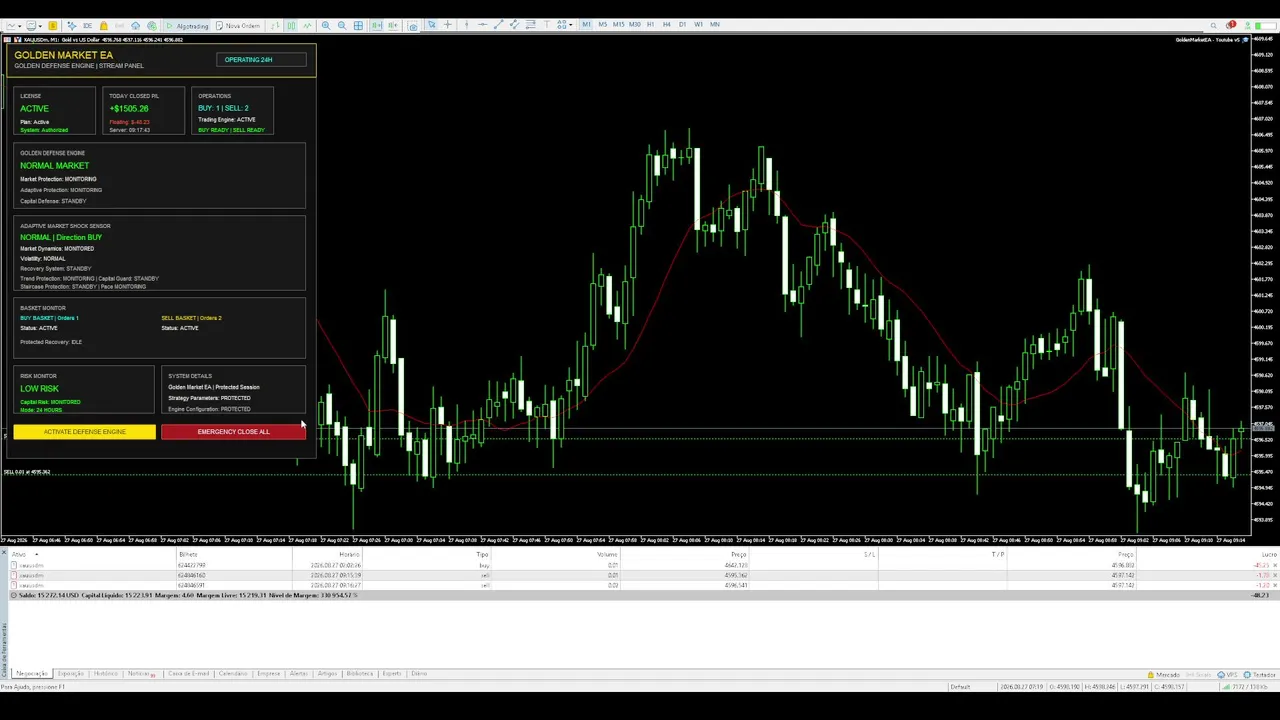This screenshot has height=720, width=1280.
Task: Click the orange dollar symbols icon
Action: 52,25
